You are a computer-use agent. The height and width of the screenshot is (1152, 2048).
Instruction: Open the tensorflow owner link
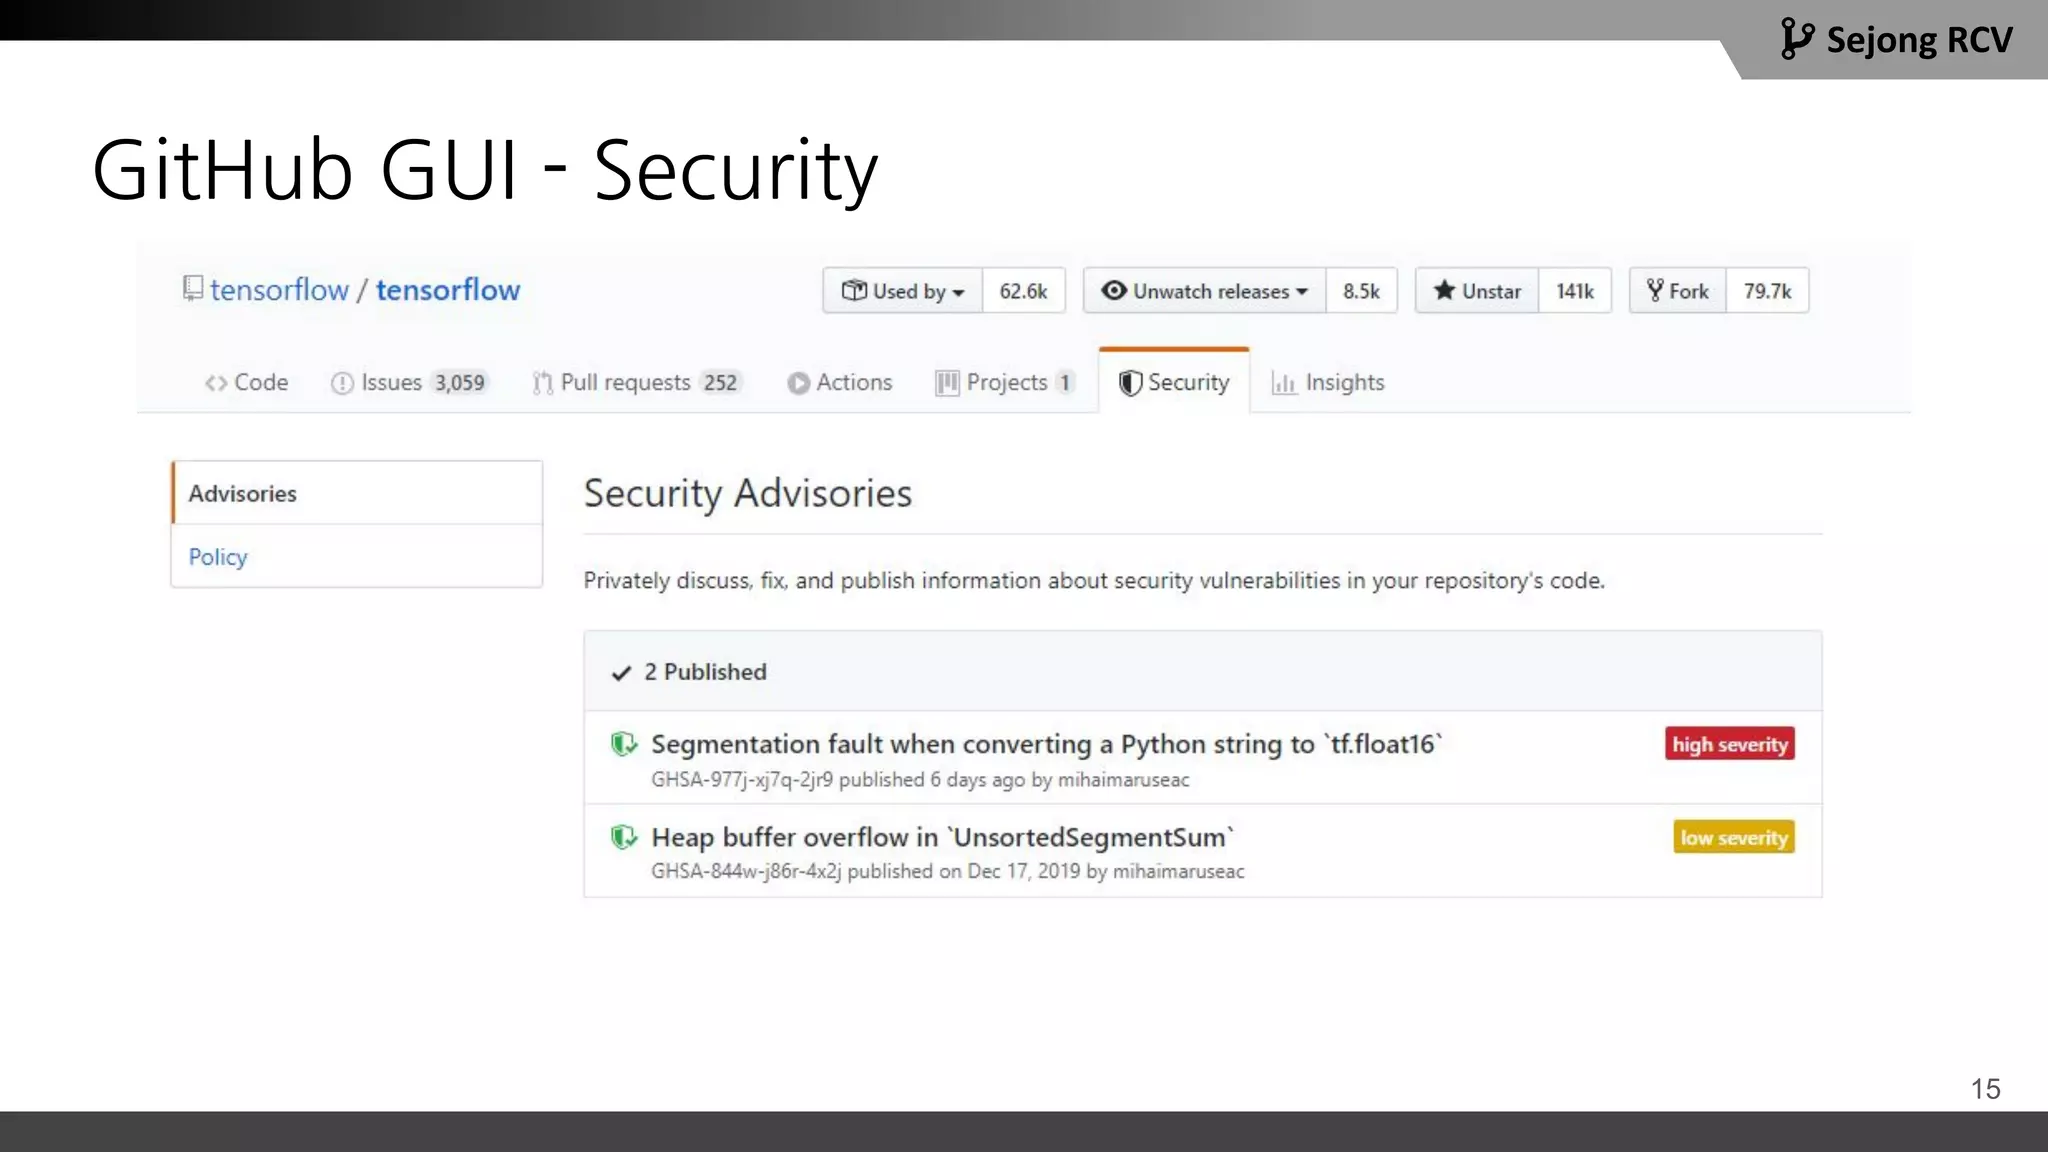click(x=279, y=290)
